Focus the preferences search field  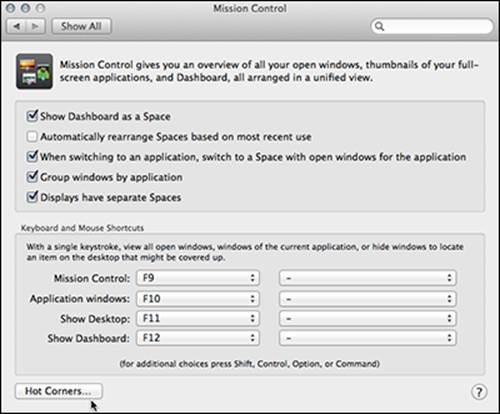click(432, 26)
